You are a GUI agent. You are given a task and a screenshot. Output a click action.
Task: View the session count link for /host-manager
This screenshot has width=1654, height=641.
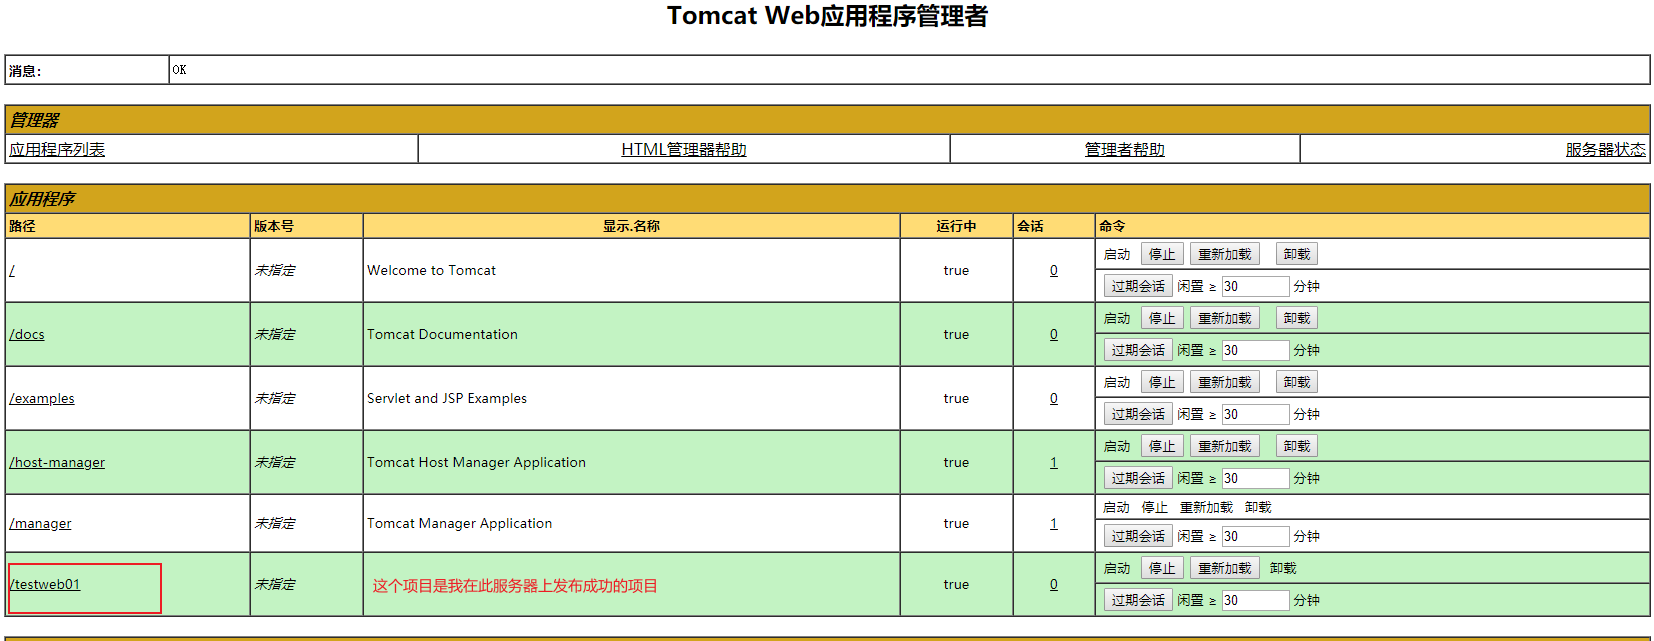[x=1054, y=462]
